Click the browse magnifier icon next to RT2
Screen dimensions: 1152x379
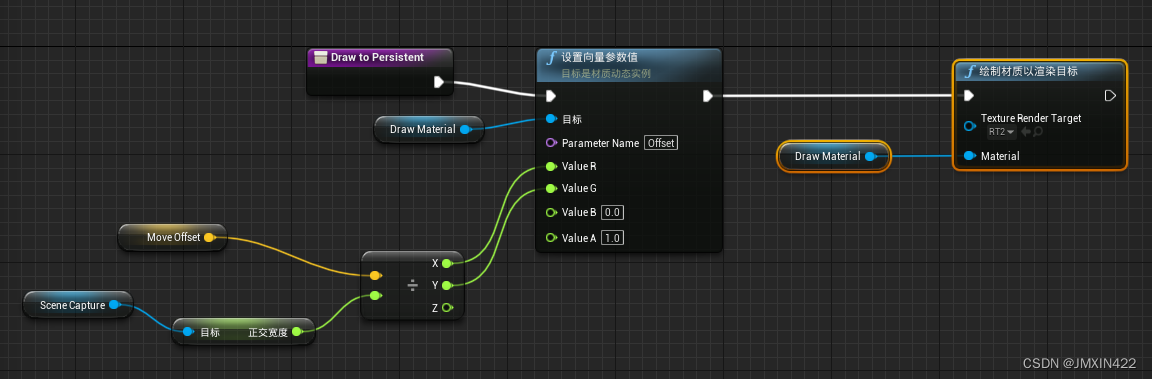pyautogui.click(x=1038, y=131)
